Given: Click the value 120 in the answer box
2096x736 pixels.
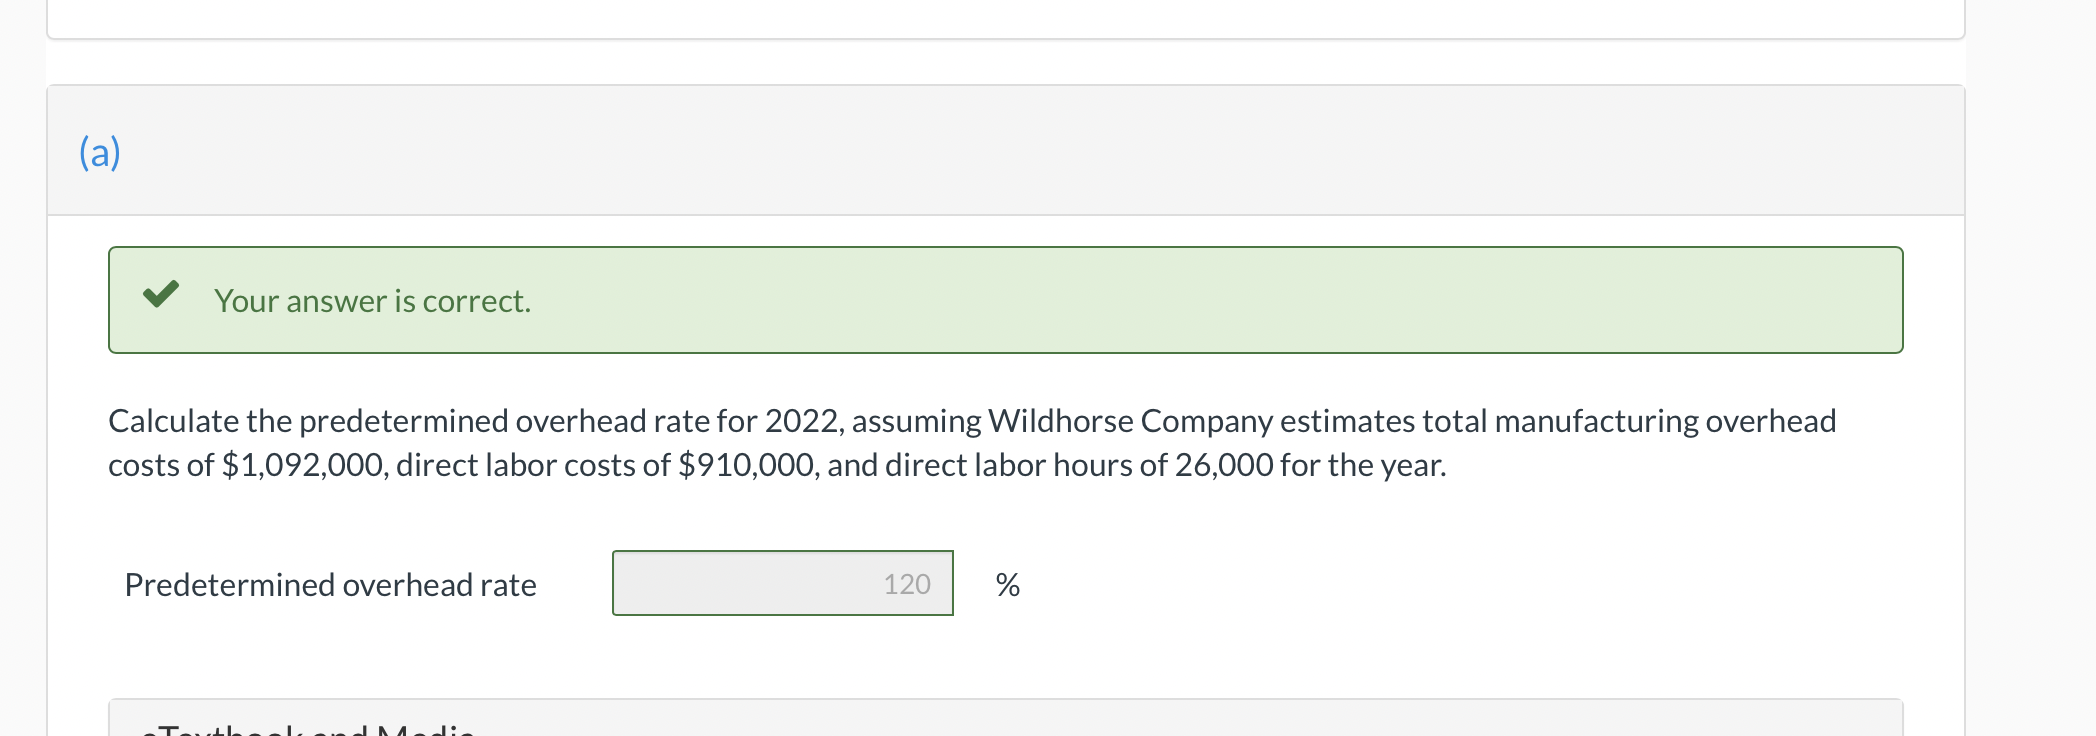Looking at the screenshot, I should 906,584.
